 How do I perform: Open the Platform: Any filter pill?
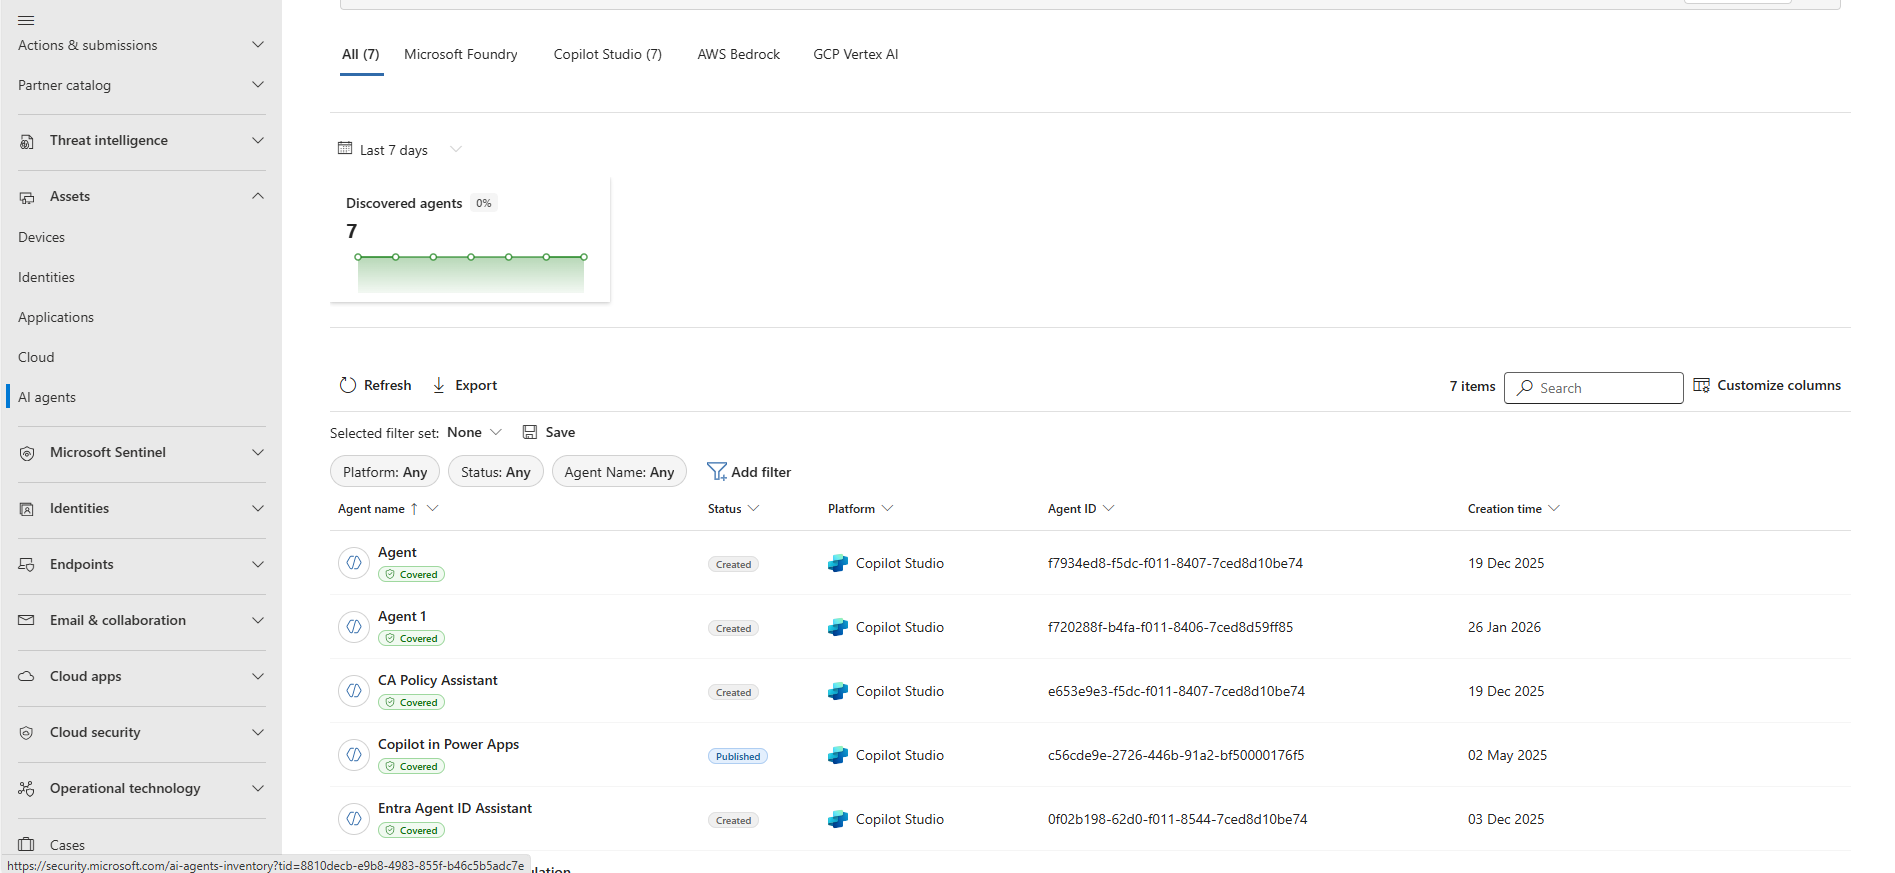click(385, 472)
